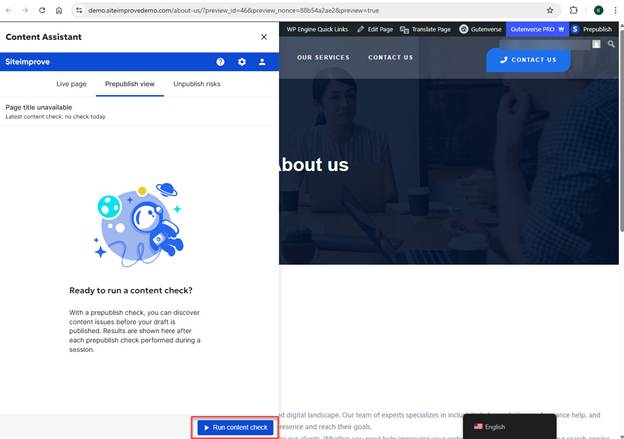Image resolution: width=624 pixels, height=439 pixels.
Task: Open the Siteimprove user account icon
Action: click(x=262, y=62)
